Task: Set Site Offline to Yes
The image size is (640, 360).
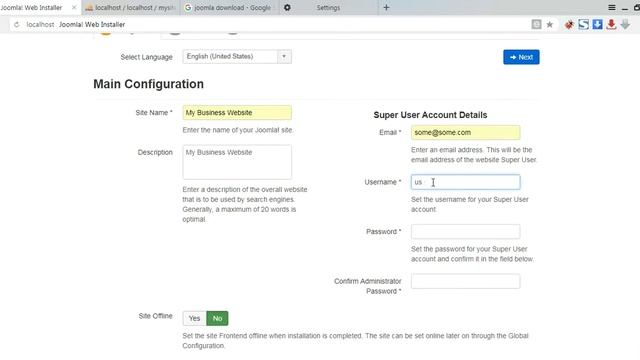Action: tap(195, 318)
